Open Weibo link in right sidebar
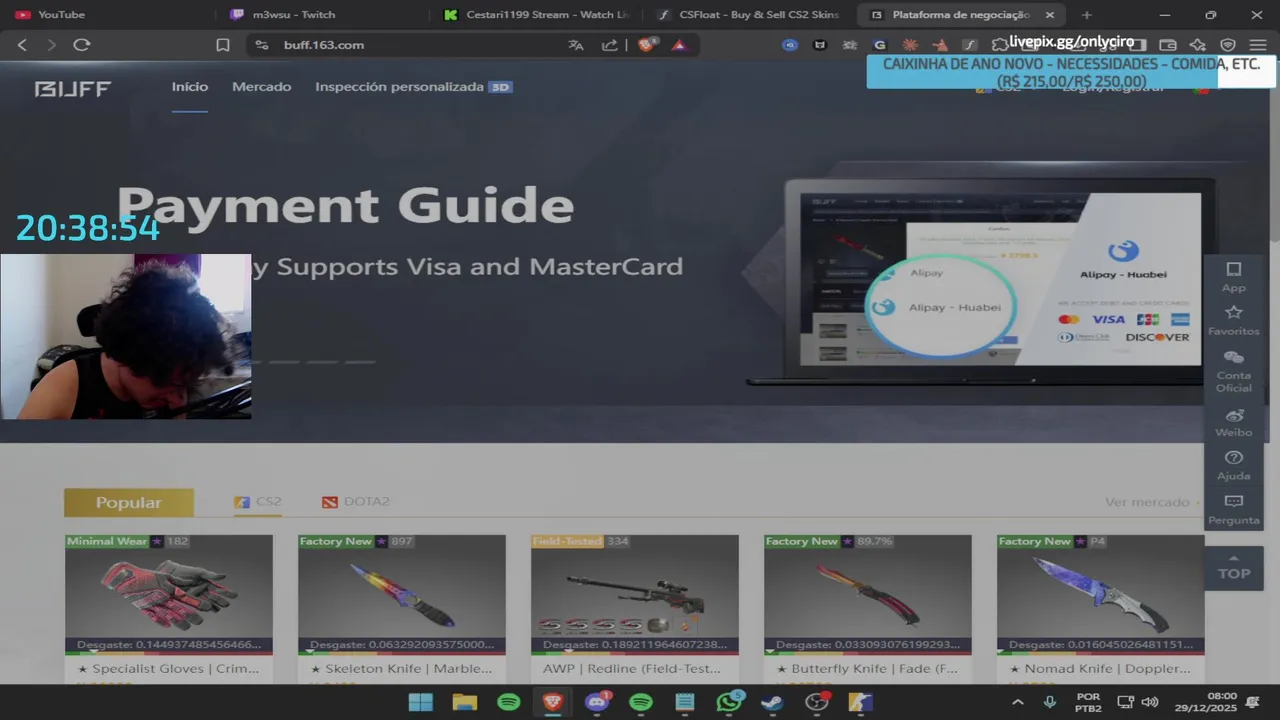 [1234, 423]
